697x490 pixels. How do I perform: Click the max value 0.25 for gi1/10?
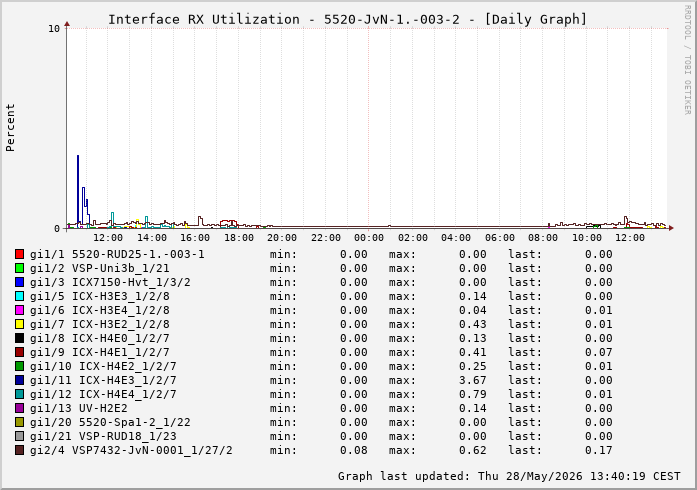(x=473, y=366)
